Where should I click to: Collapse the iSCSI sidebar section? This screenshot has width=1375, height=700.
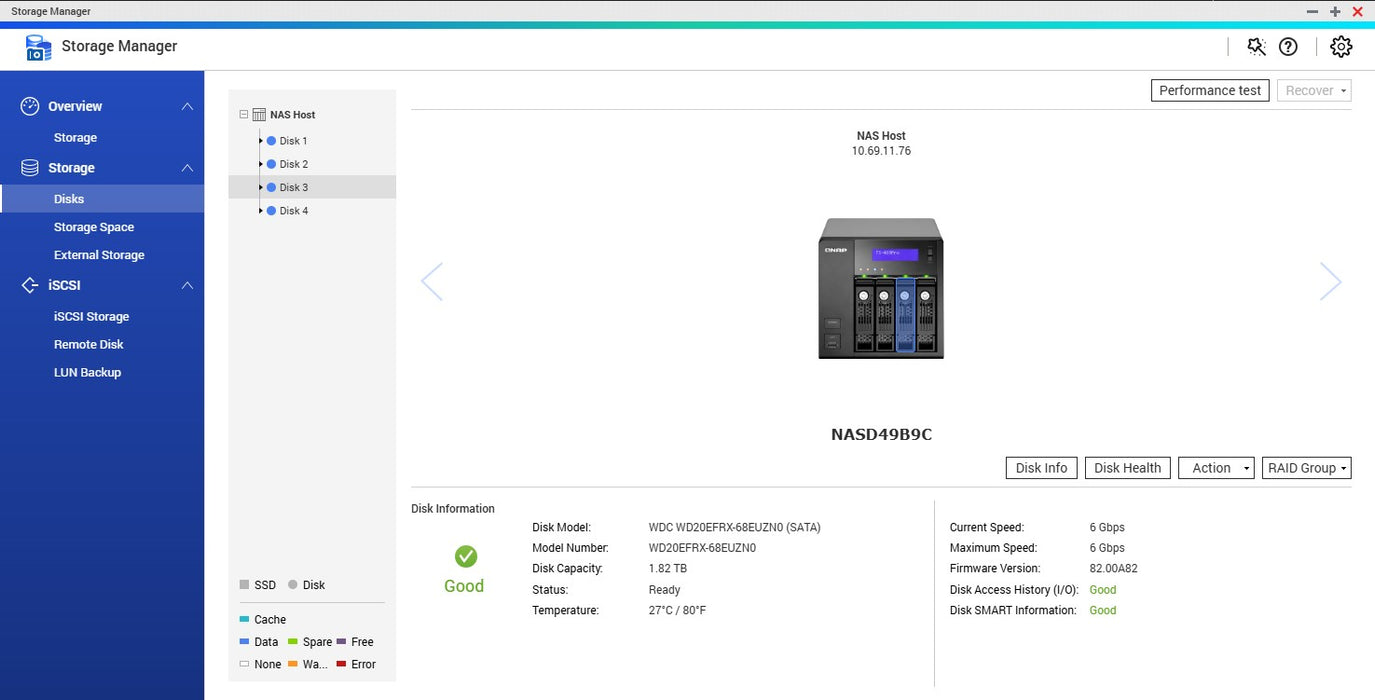click(x=187, y=285)
